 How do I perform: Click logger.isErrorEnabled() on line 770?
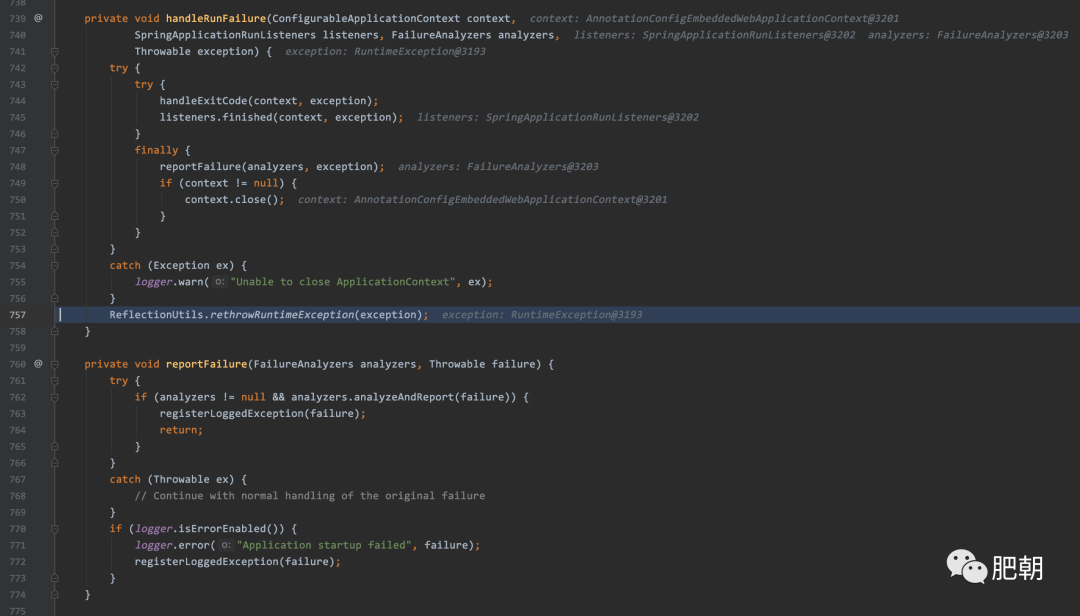(x=209, y=528)
